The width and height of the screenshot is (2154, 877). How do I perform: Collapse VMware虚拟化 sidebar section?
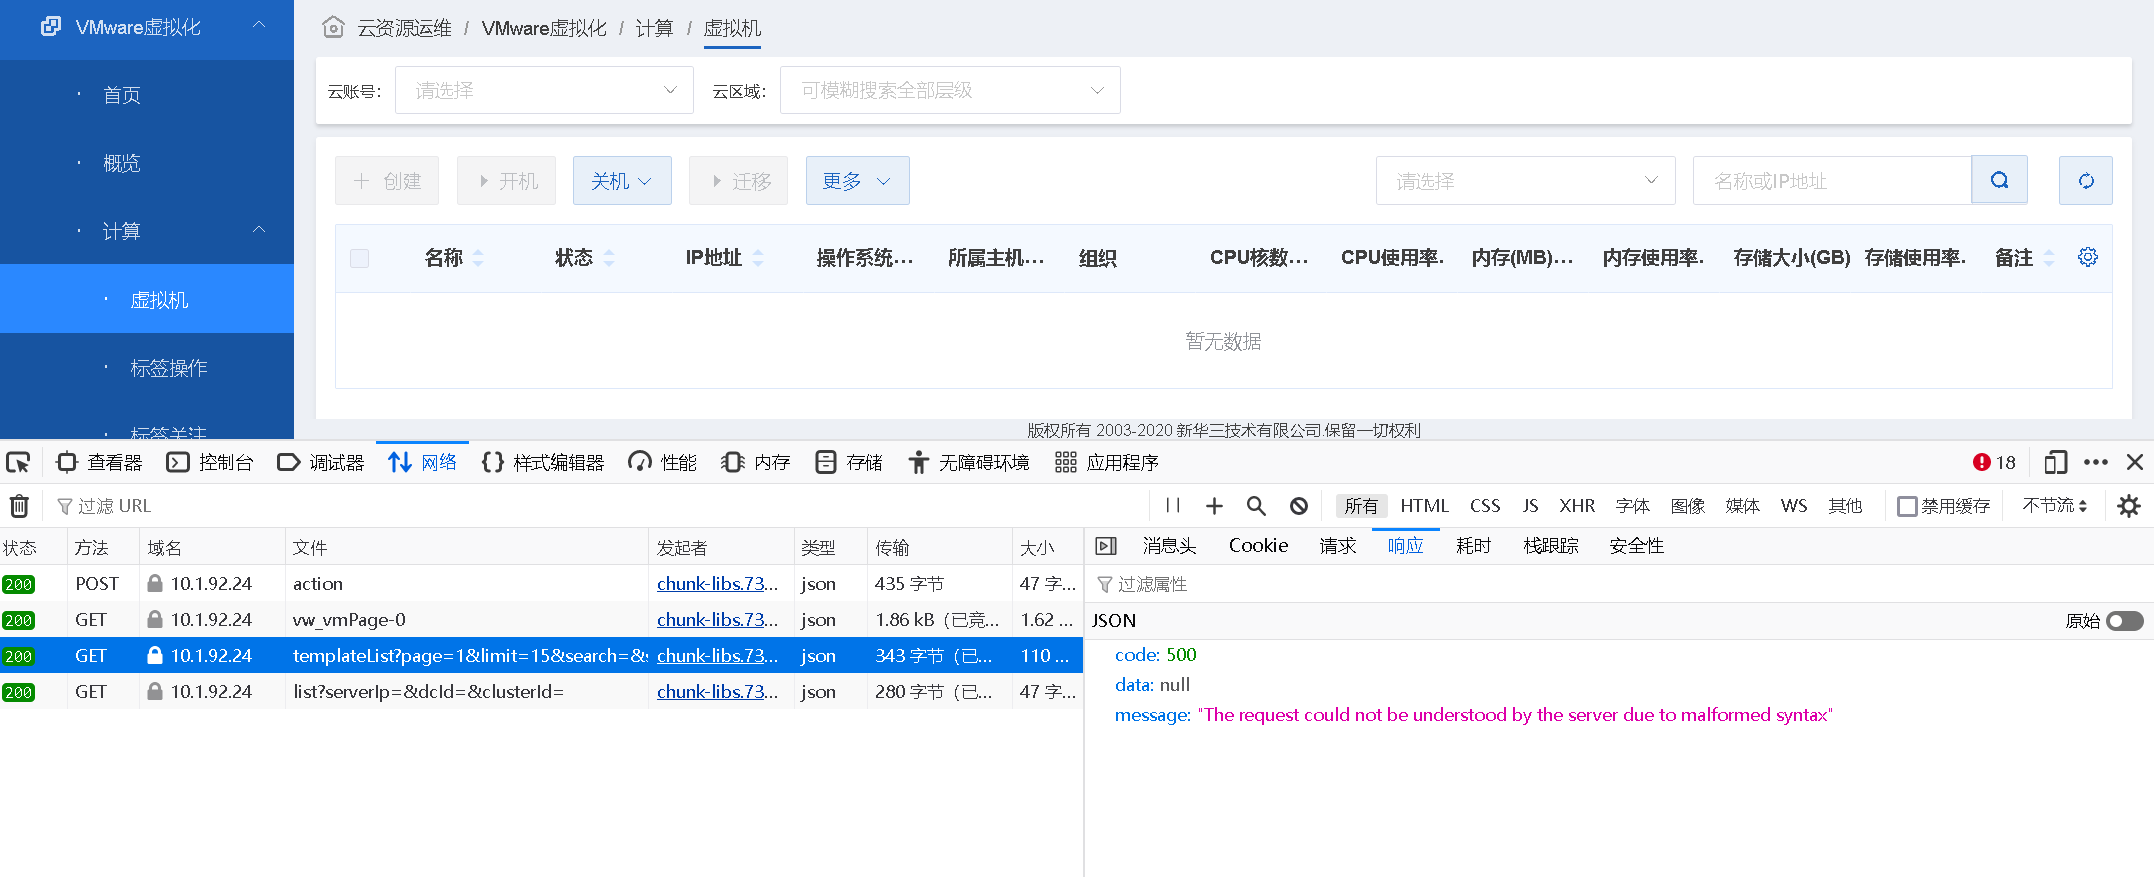tap(259, 25)
